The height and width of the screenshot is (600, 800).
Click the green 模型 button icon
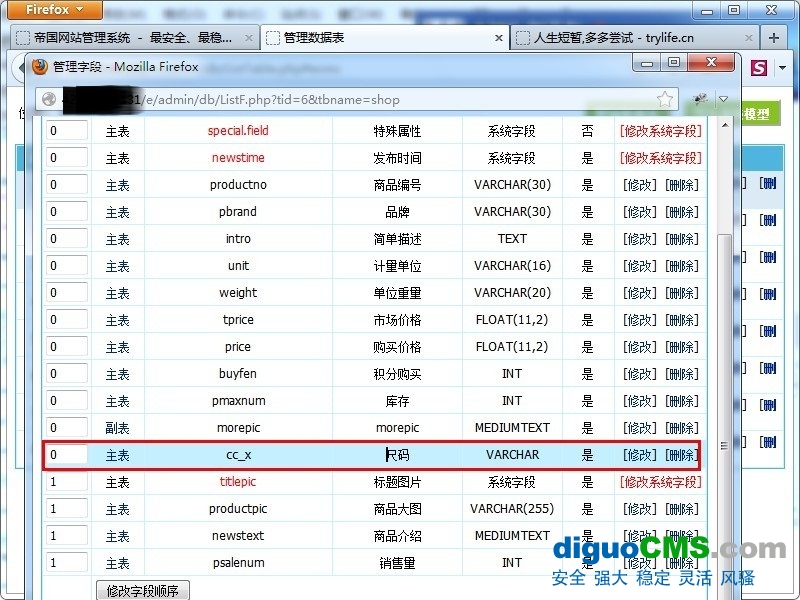point(760,112)
